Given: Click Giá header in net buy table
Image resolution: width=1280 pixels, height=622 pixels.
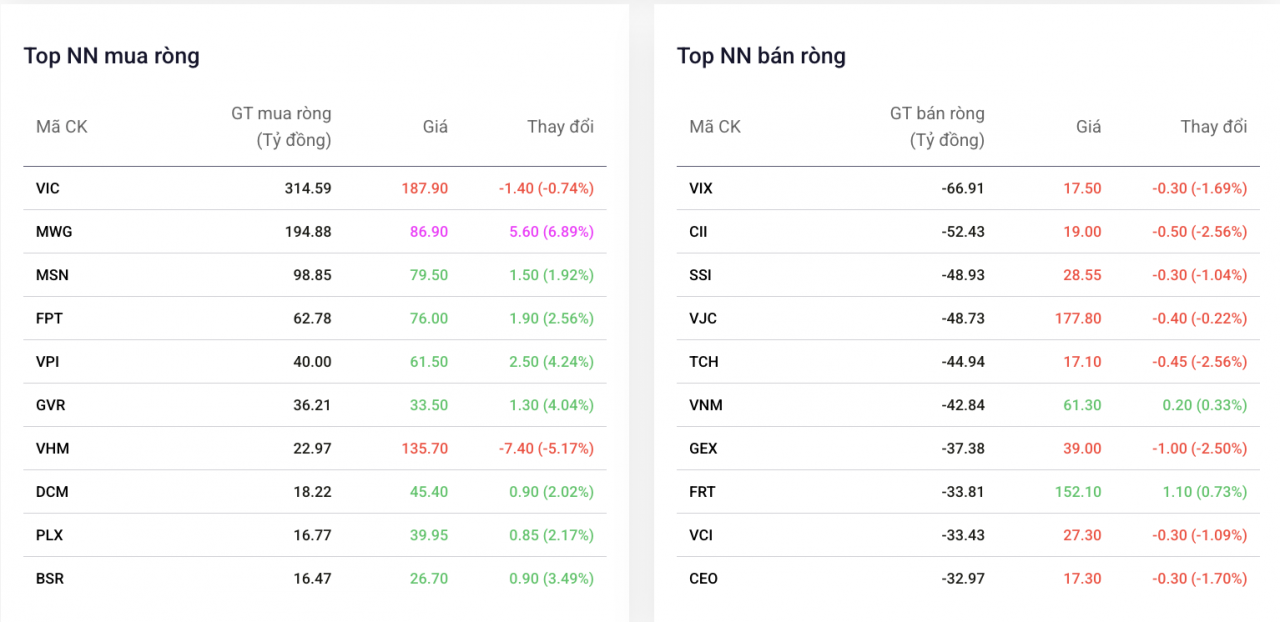Looking at the screenshot, I should pyautogui.click(x=435, y=127).
